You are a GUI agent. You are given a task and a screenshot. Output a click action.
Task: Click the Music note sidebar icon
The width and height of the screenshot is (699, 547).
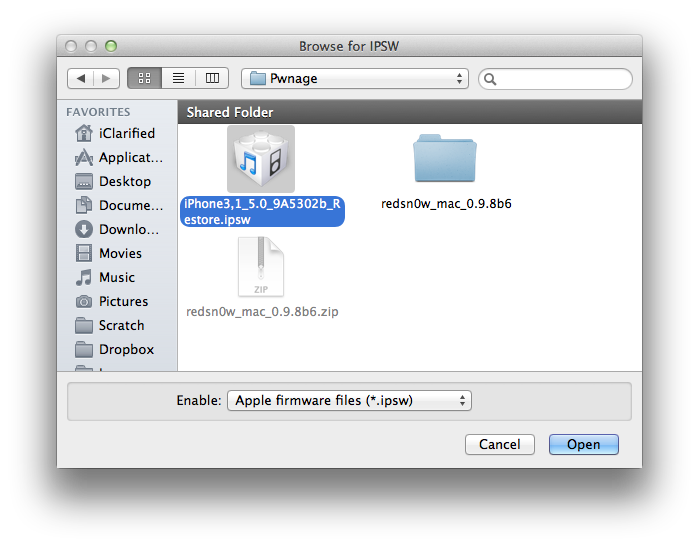[84, 277]
